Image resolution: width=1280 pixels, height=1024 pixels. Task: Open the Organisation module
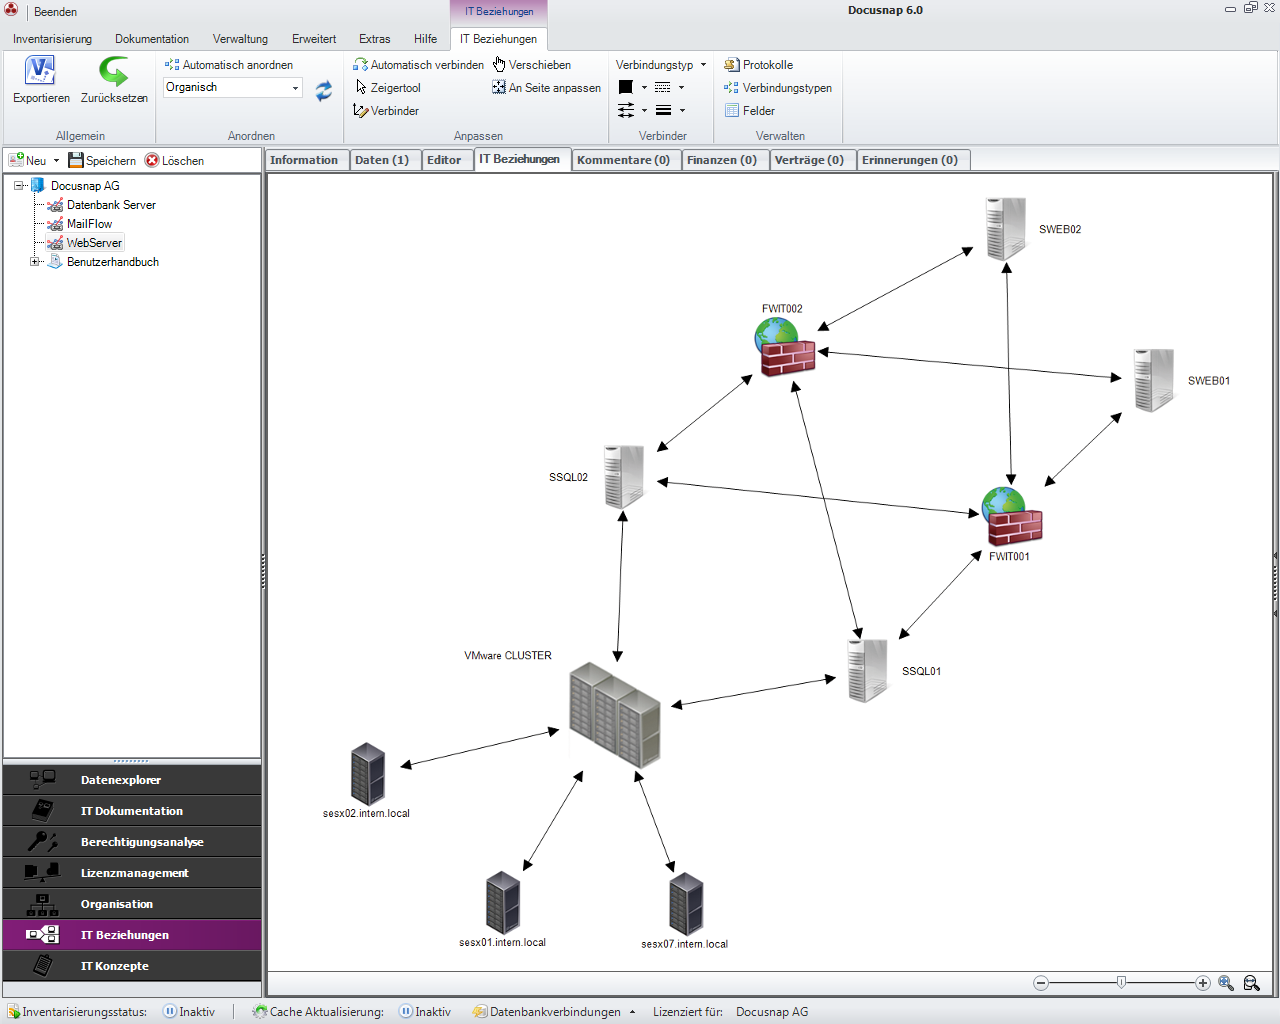pos(132,904)
